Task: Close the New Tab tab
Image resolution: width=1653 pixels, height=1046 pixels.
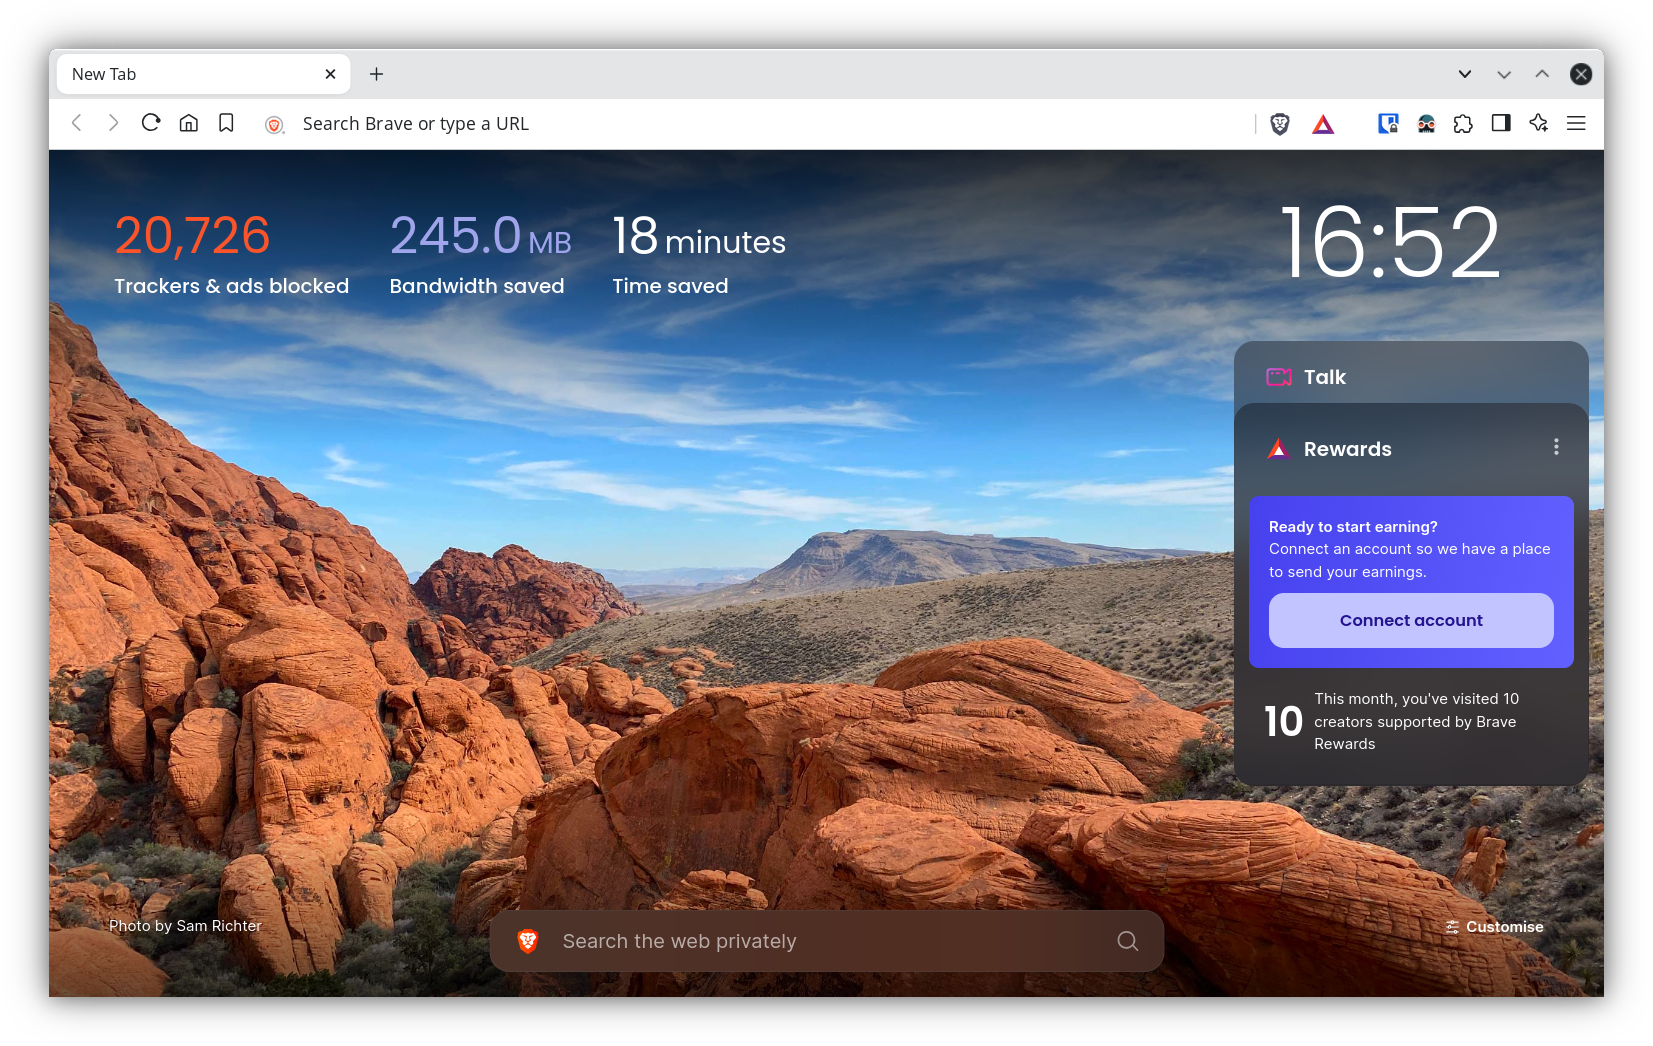Action: coord(330,74)
